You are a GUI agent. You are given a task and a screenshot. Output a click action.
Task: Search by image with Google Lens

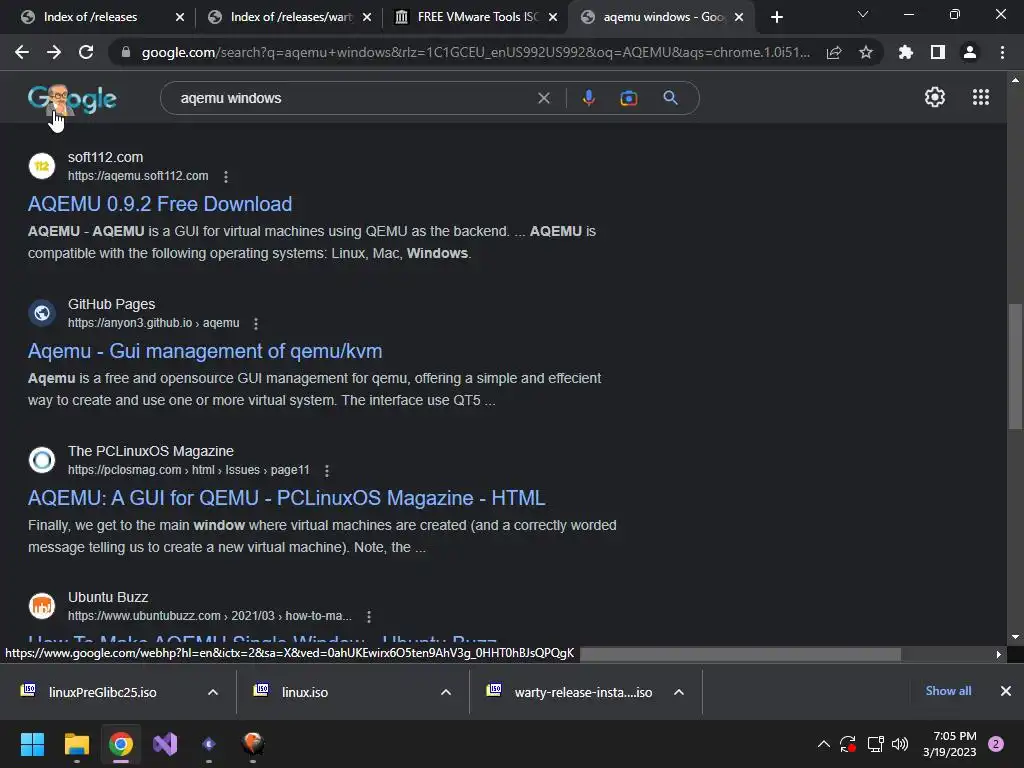click(629, 98)
